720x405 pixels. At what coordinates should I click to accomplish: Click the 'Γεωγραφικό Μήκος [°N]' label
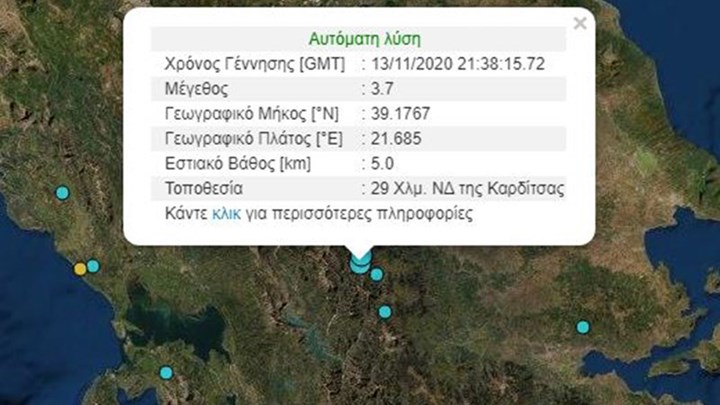tap(252, 113)
